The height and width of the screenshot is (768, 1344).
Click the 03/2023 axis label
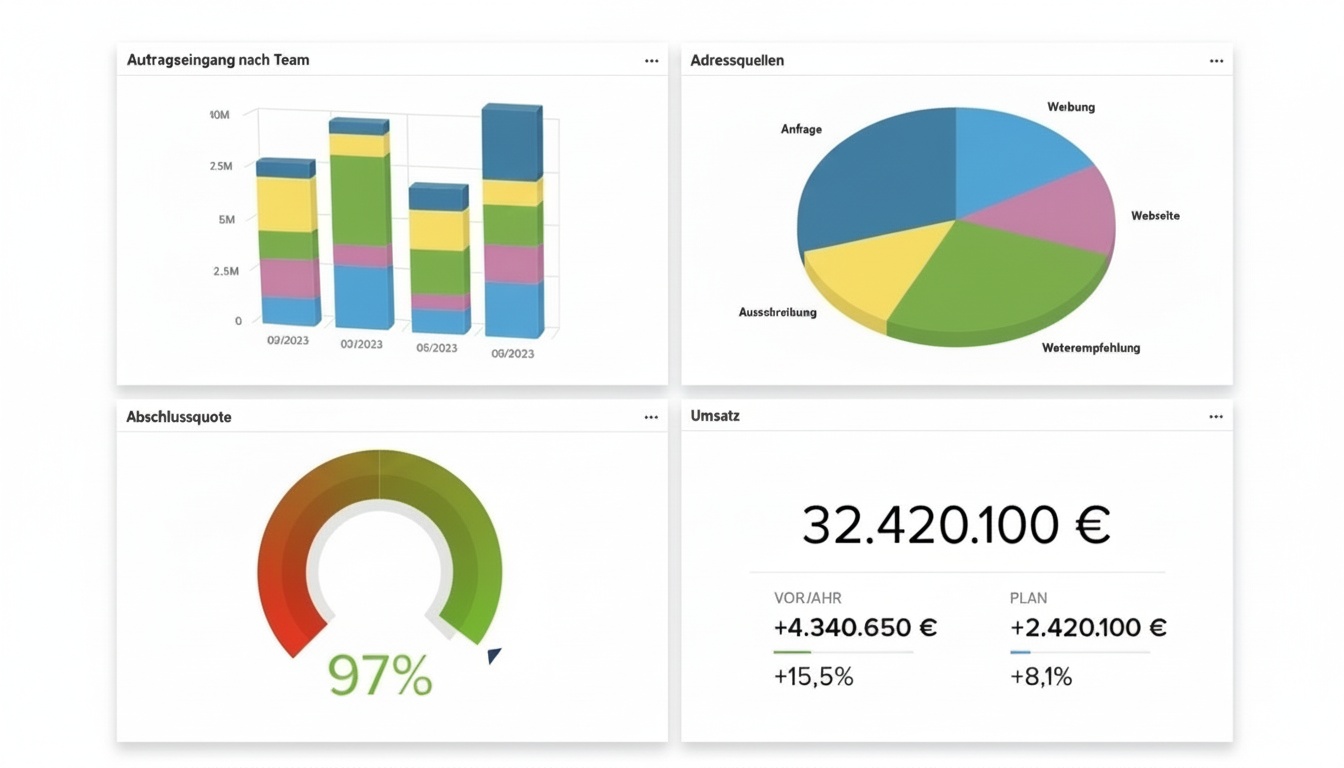(288, 339)
